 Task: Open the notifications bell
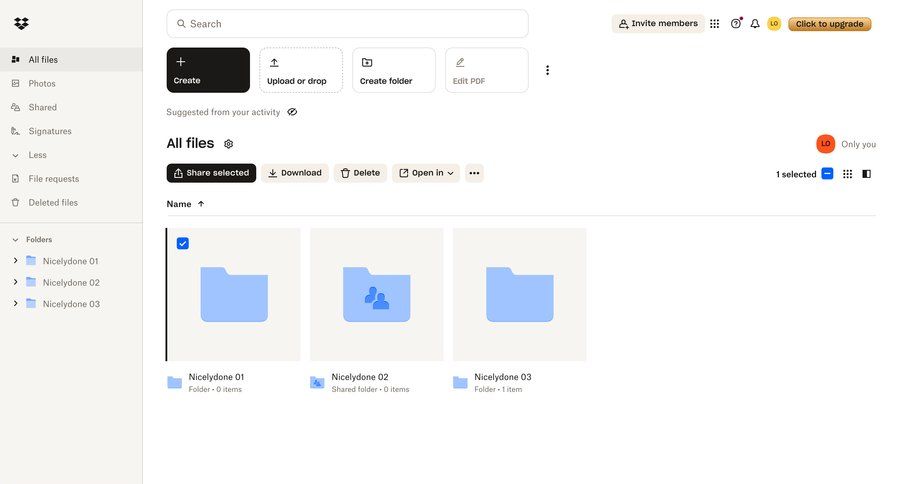point(755,24)
